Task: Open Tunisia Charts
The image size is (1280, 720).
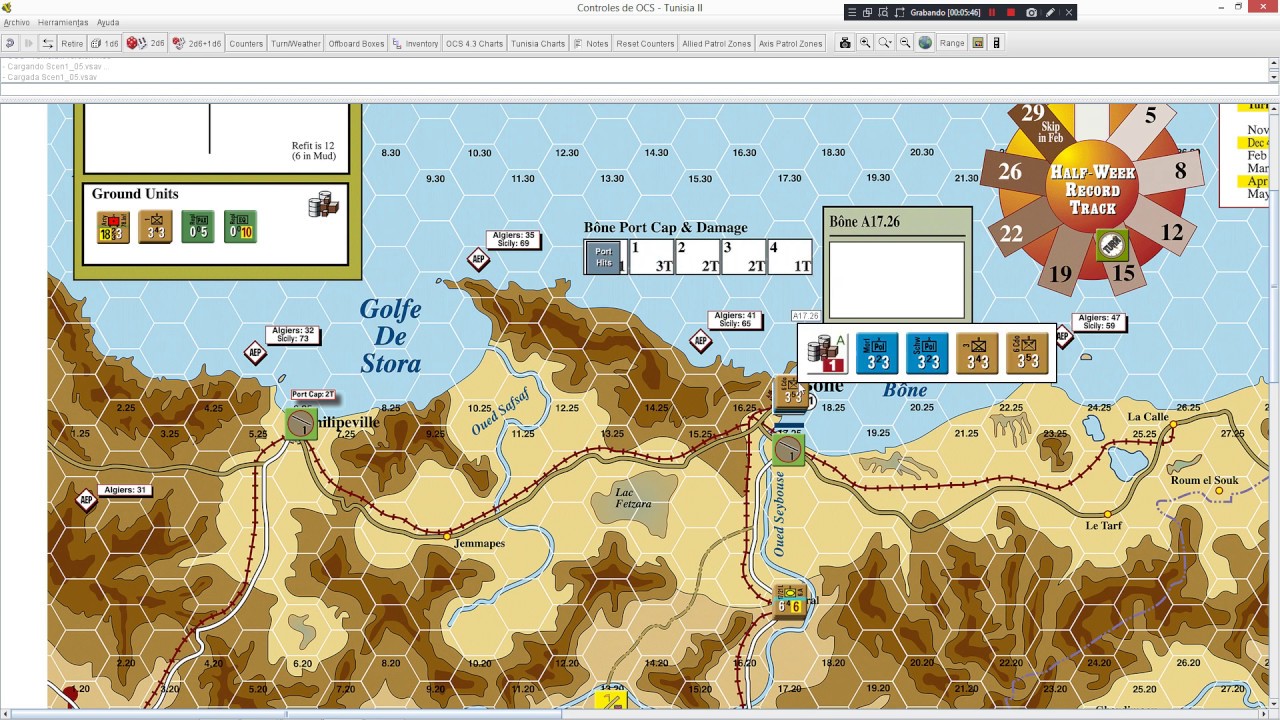Action: (x=538, y=43)
